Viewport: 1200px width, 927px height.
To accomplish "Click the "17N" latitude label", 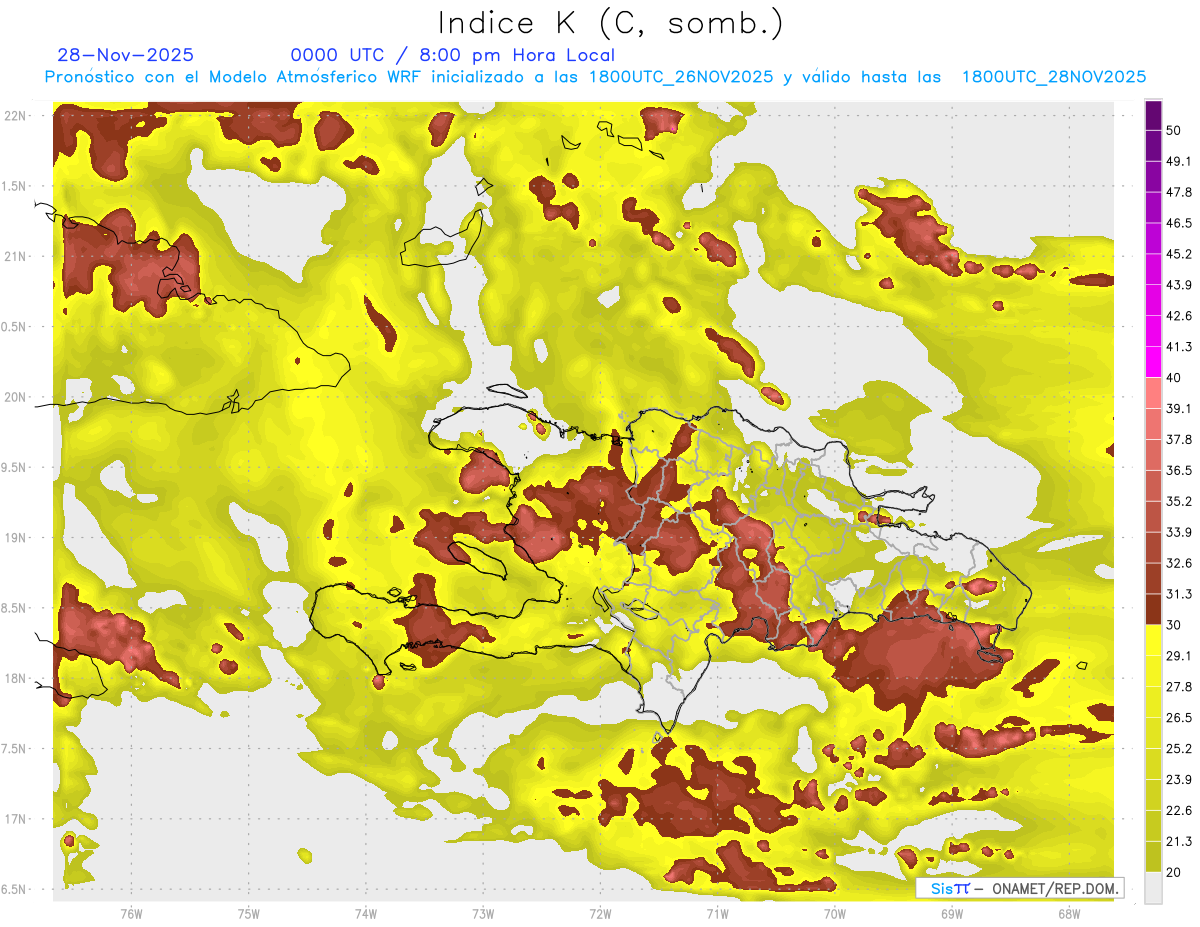I will (x=15, y=819).
